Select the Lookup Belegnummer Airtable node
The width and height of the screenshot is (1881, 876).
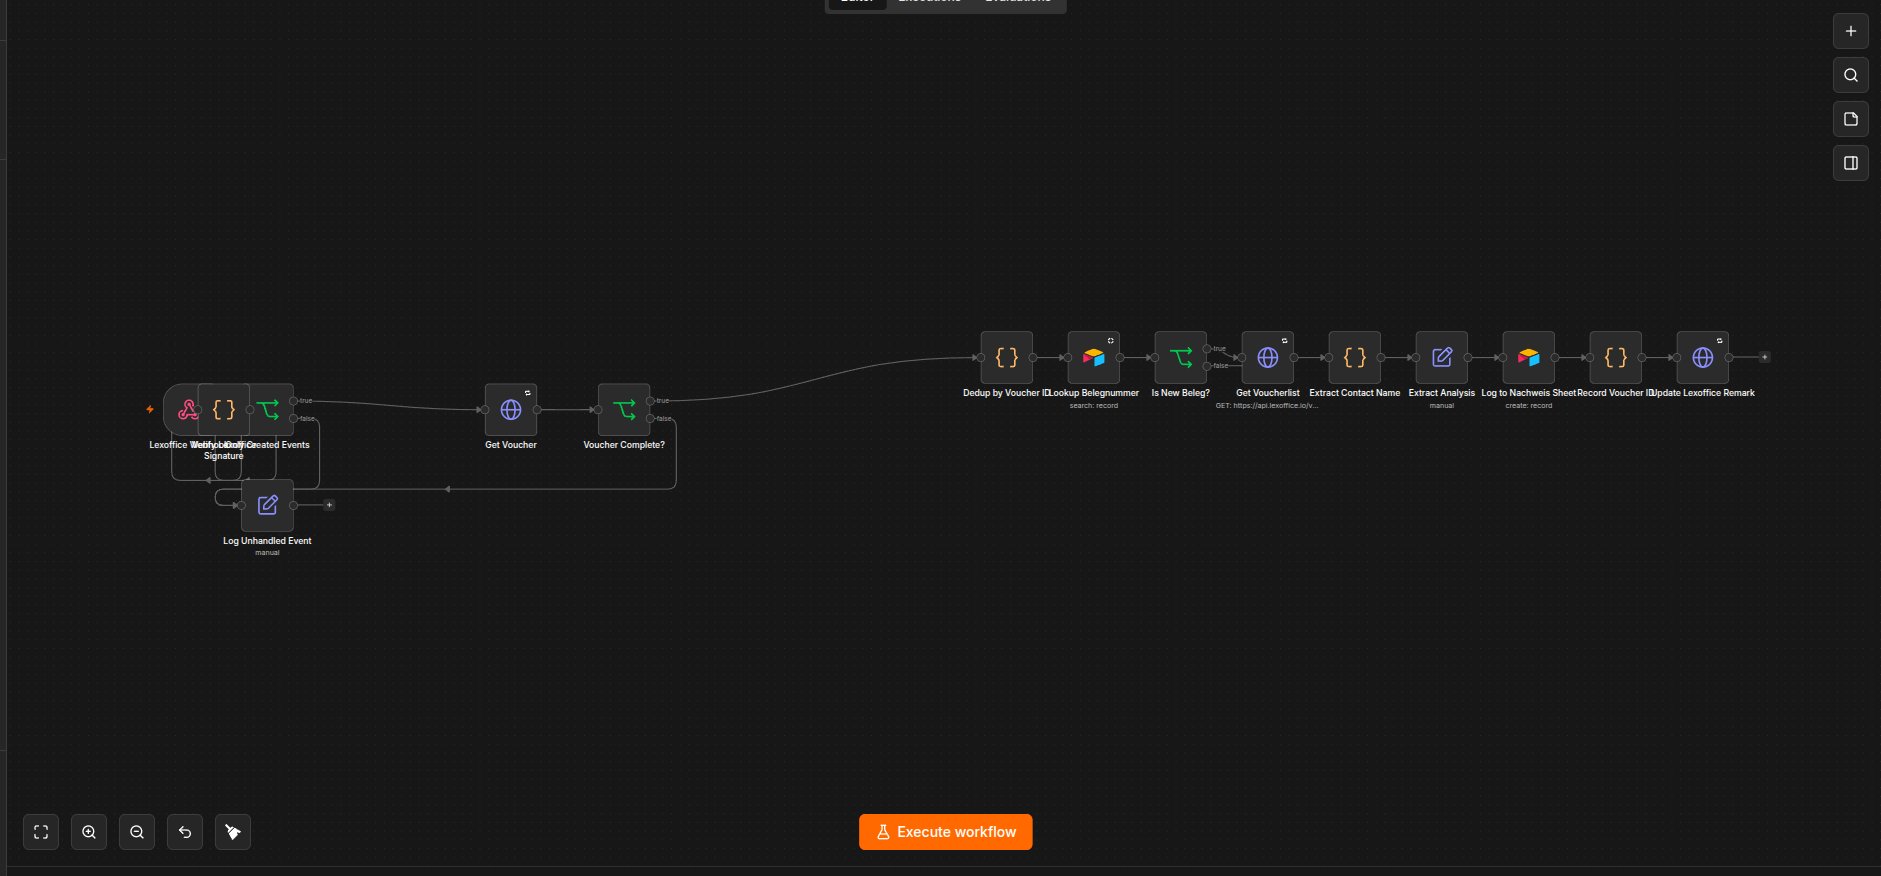point(1094,357)
